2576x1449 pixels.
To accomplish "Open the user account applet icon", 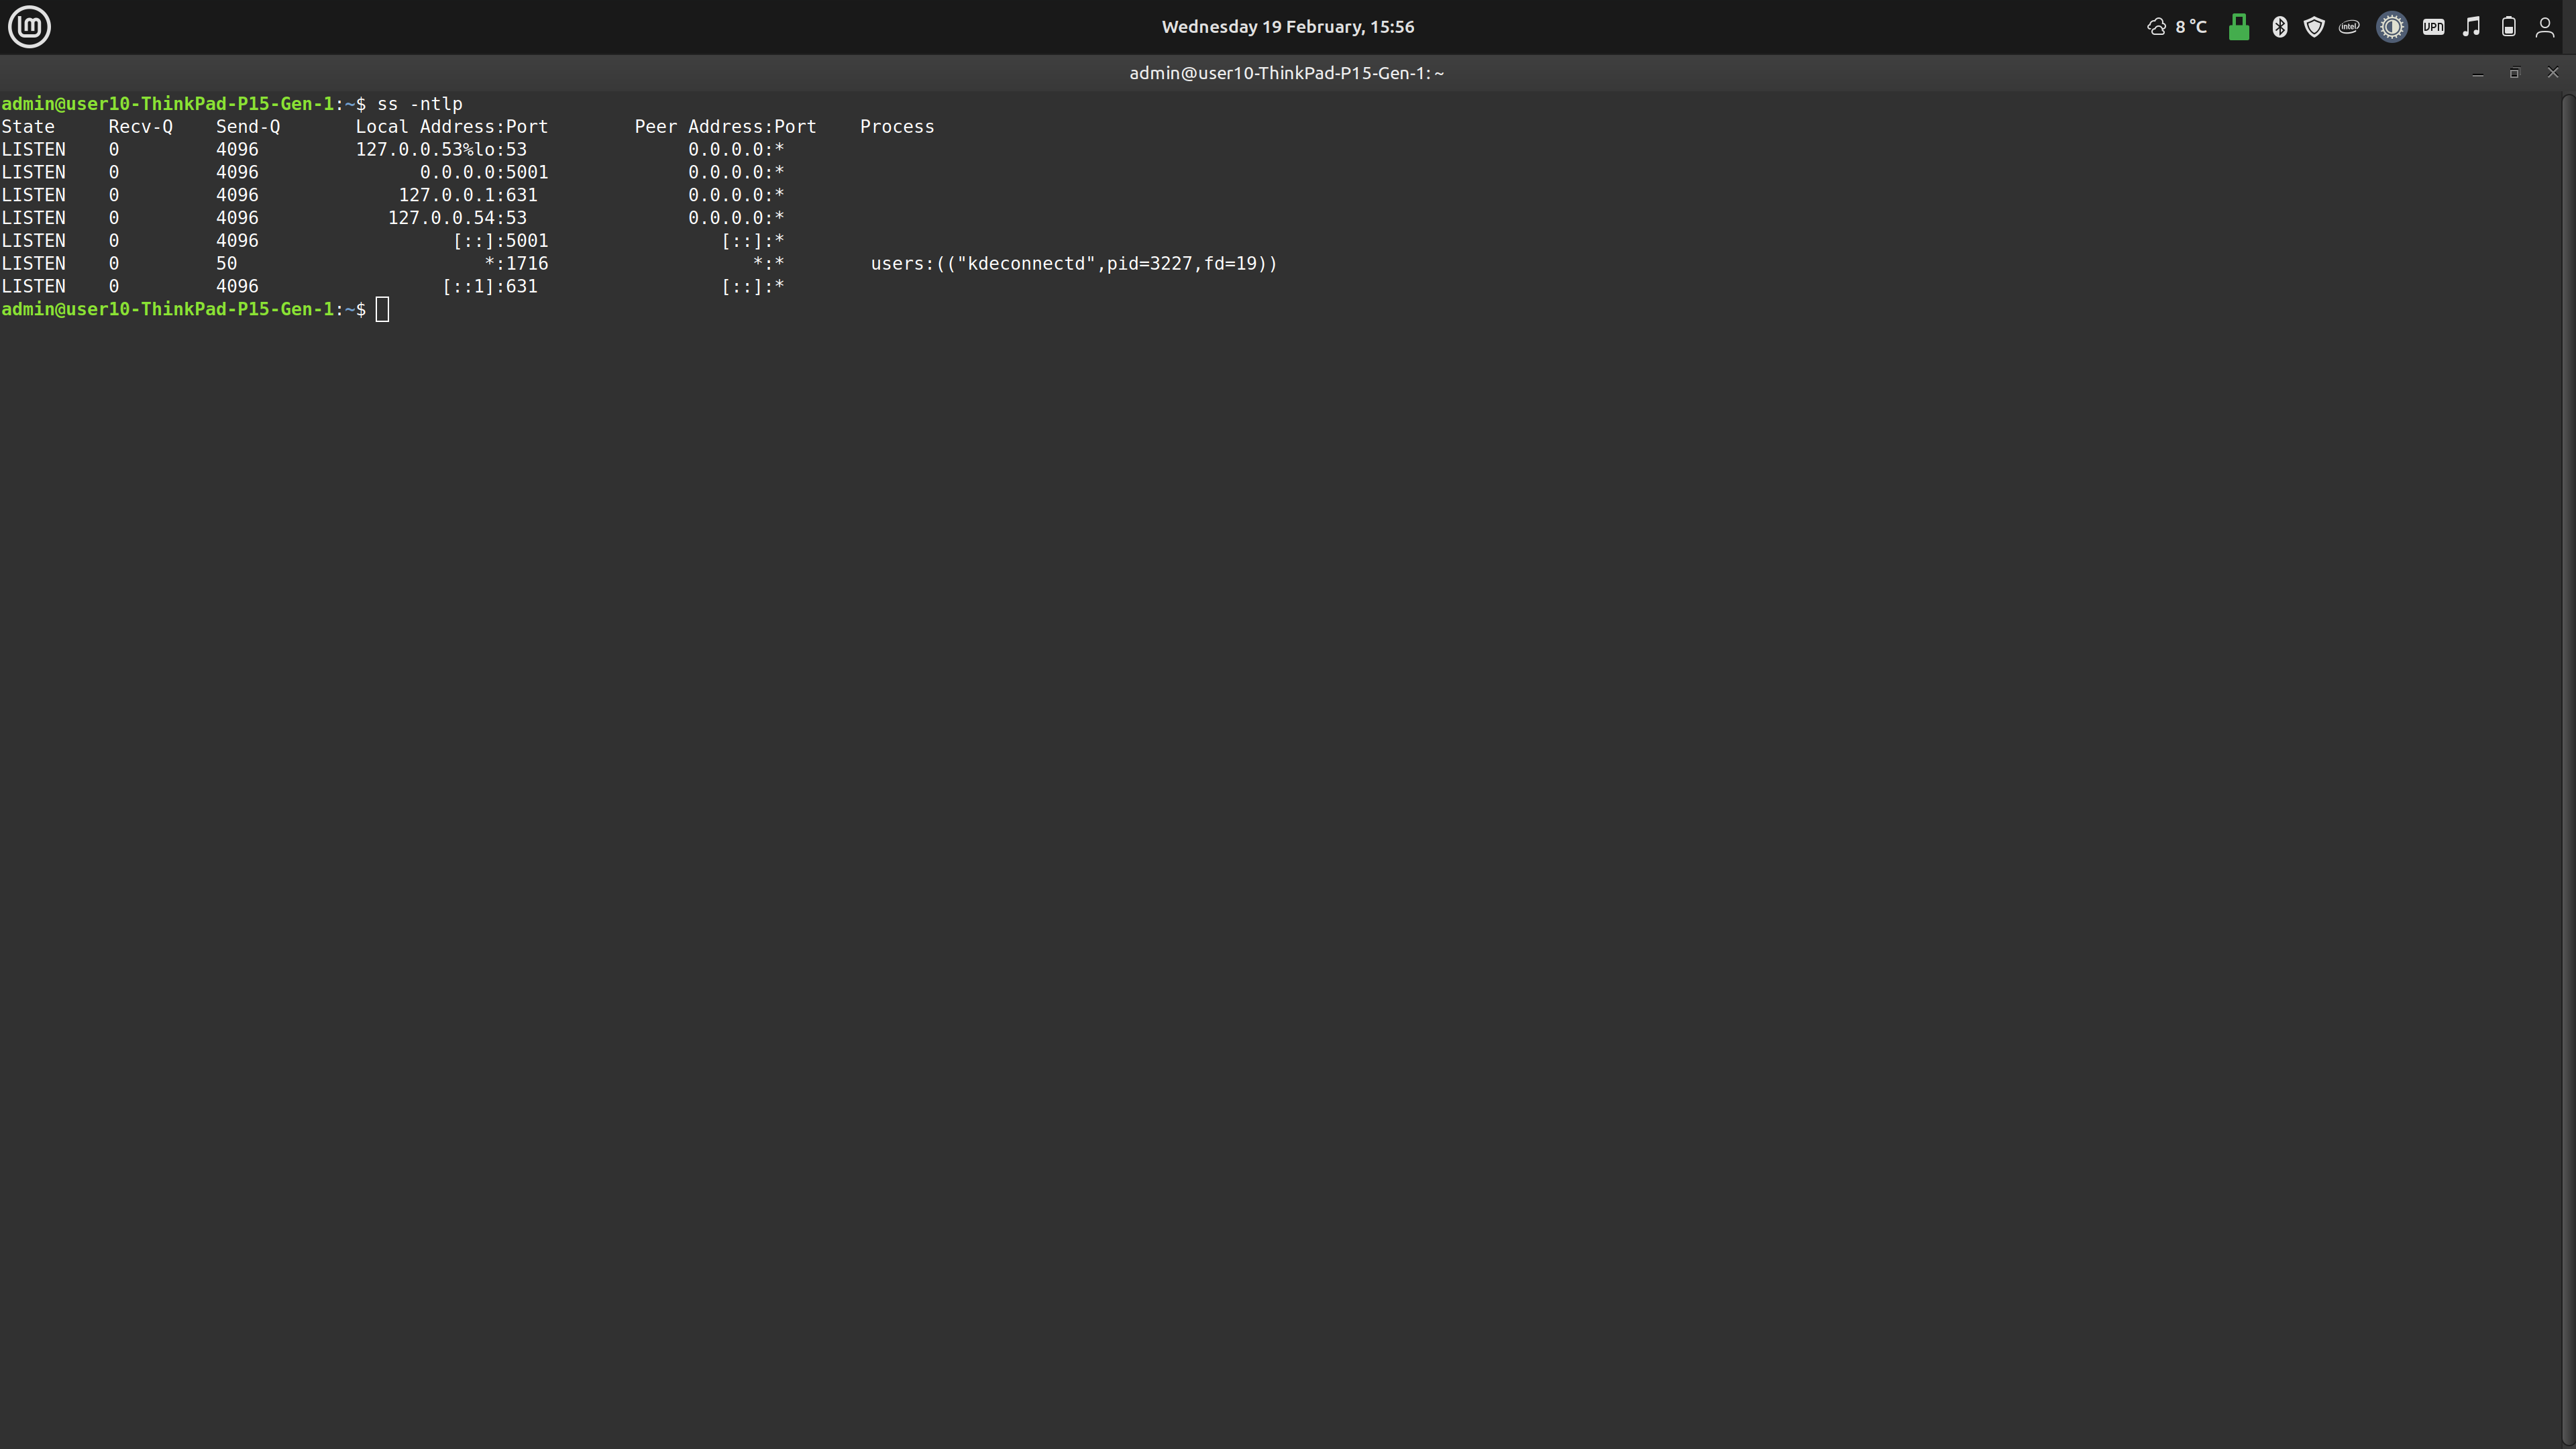I will pos(2545,27).
